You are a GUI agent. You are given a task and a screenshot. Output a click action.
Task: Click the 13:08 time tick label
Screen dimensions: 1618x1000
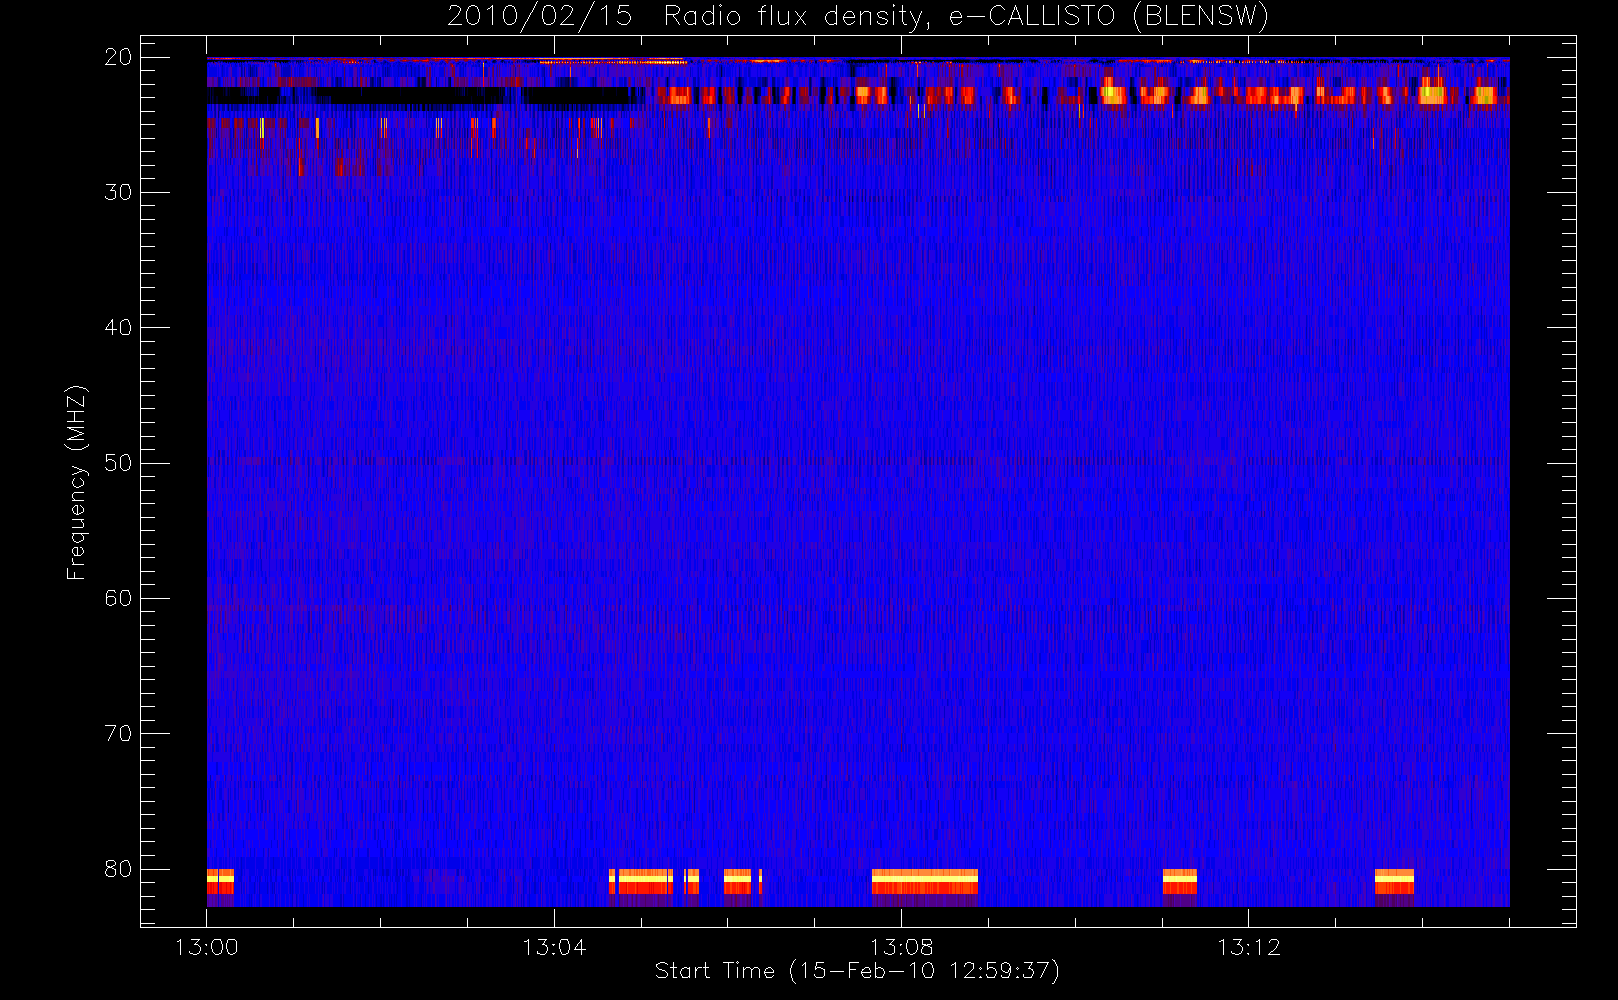point(901,947)
